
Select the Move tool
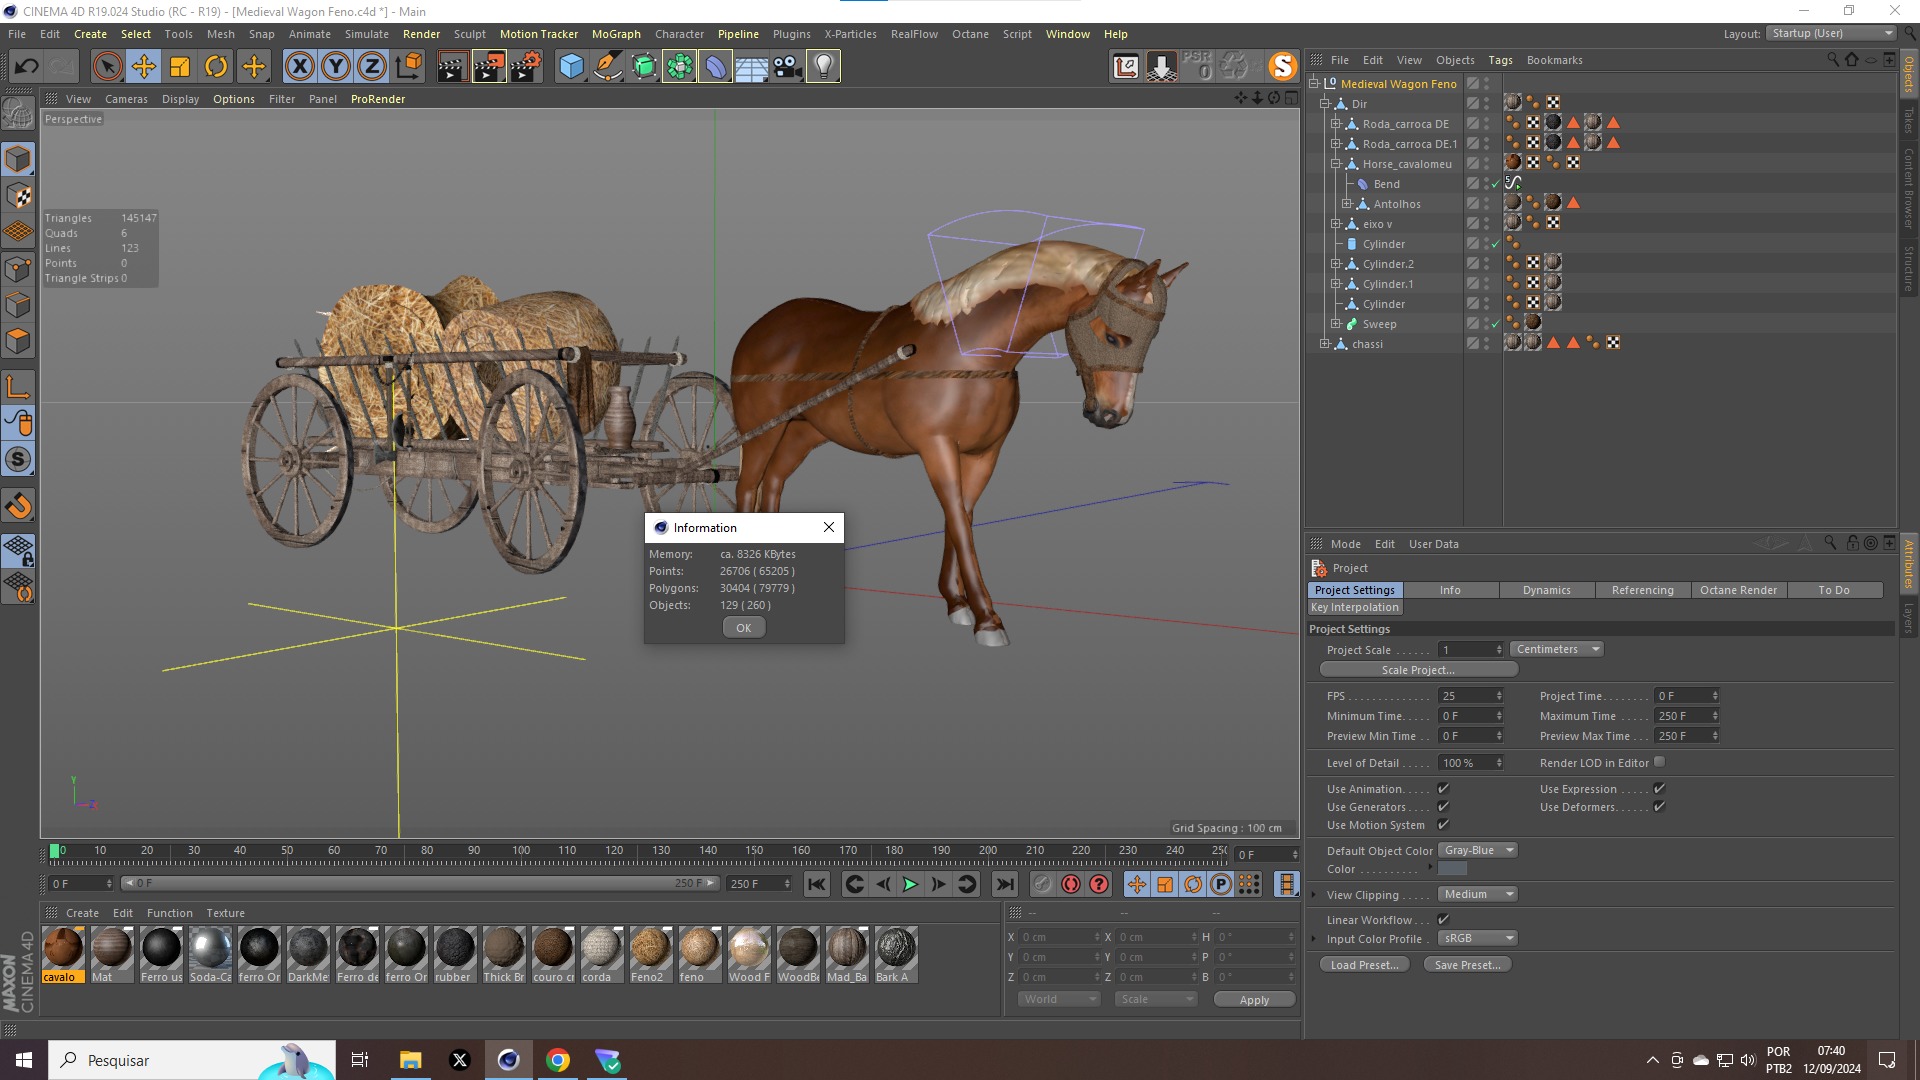(144, 67)
